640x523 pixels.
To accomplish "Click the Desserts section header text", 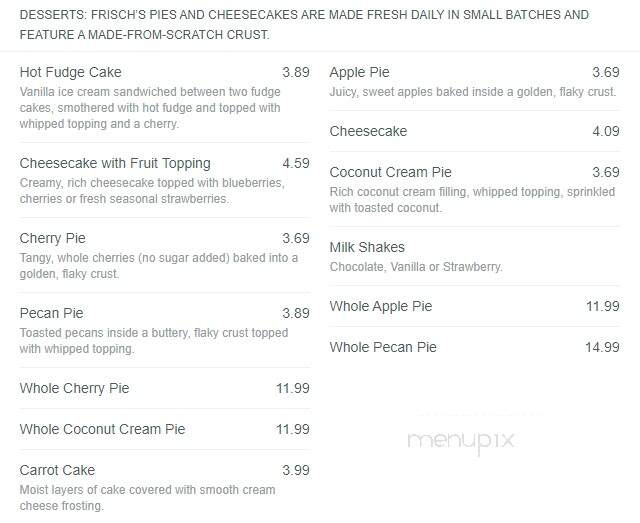I will (x=304, y=24).
